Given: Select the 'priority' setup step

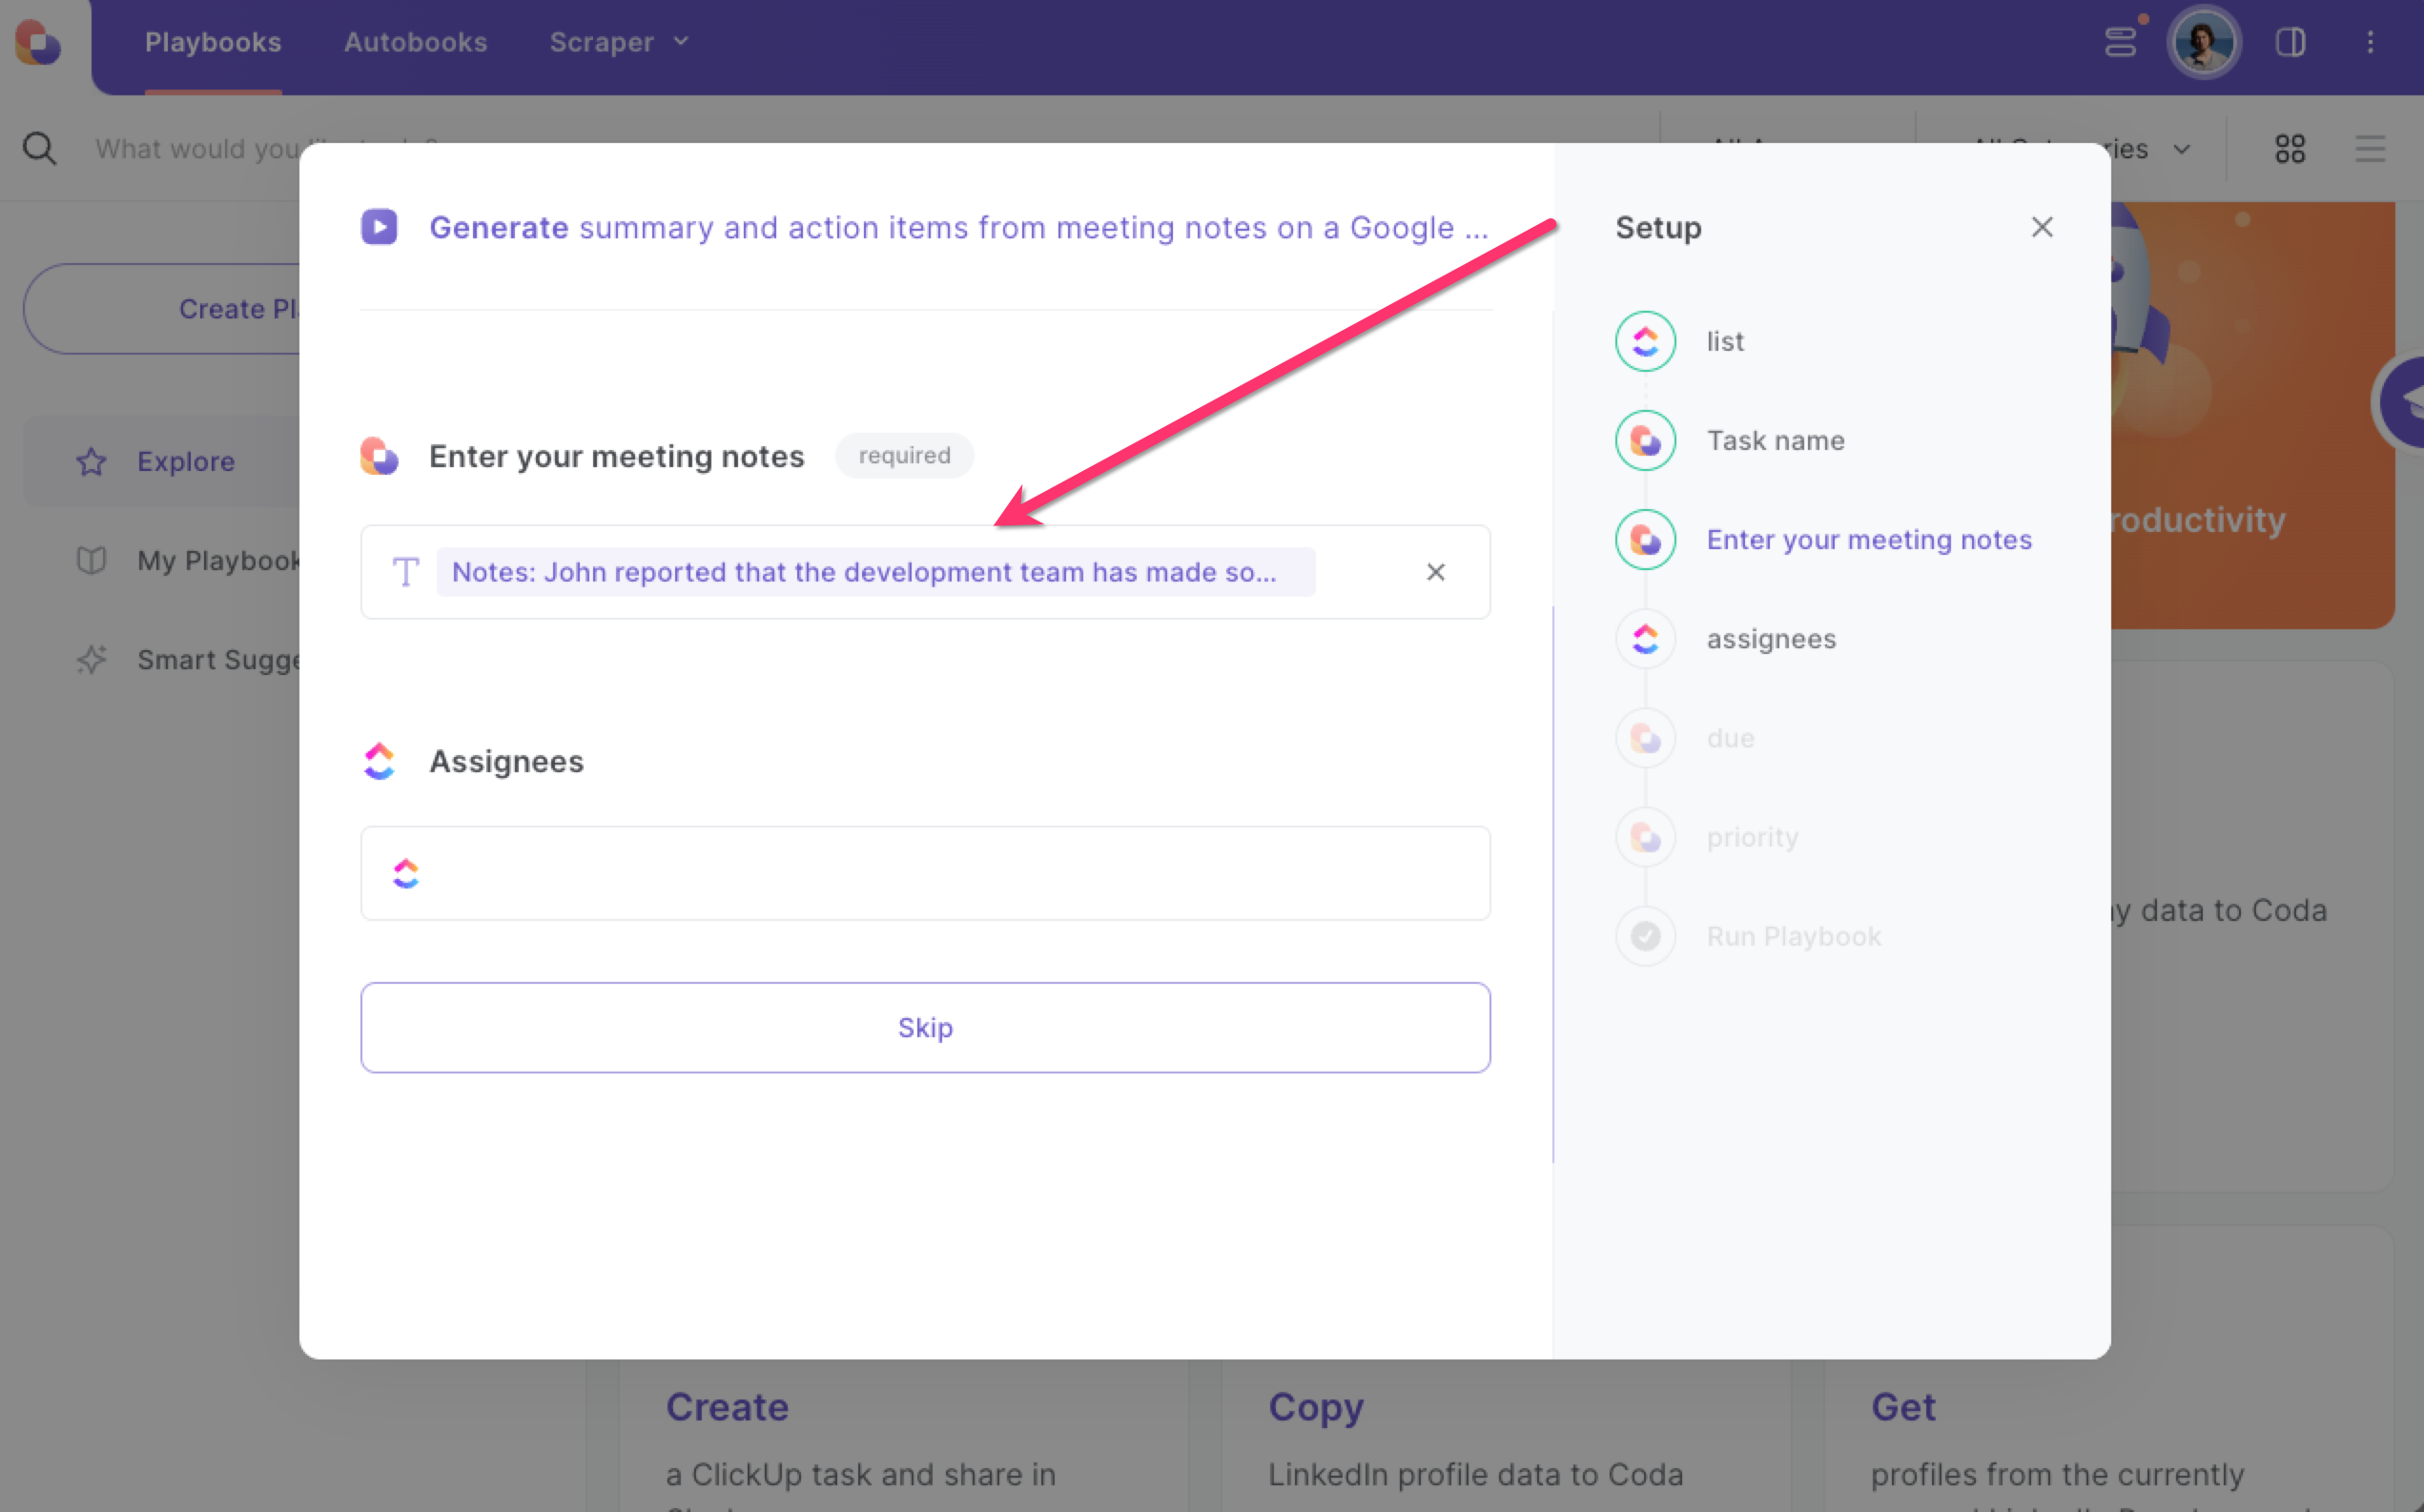Looking at the screenshot, I should click(x=1752, y=836).
